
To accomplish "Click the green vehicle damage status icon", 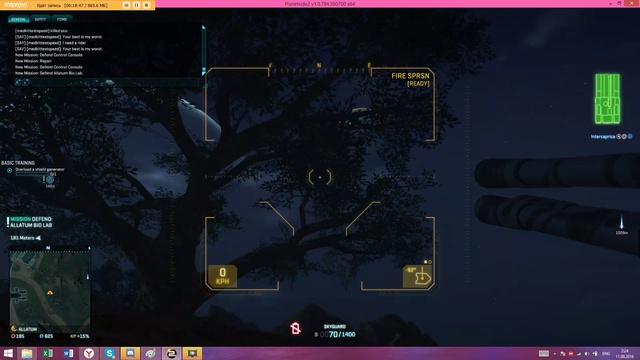I will 607,99.
